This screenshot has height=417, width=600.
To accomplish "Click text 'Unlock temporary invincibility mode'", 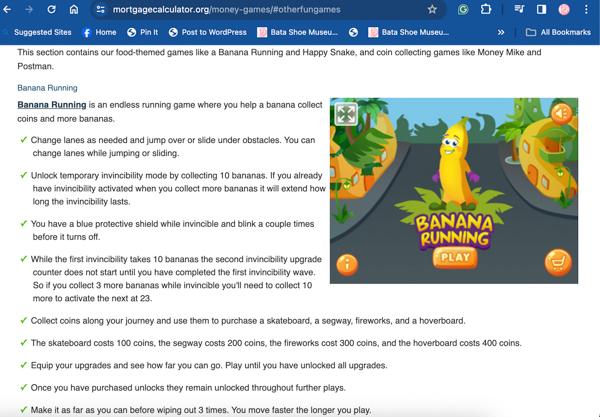I will (97, 176).
